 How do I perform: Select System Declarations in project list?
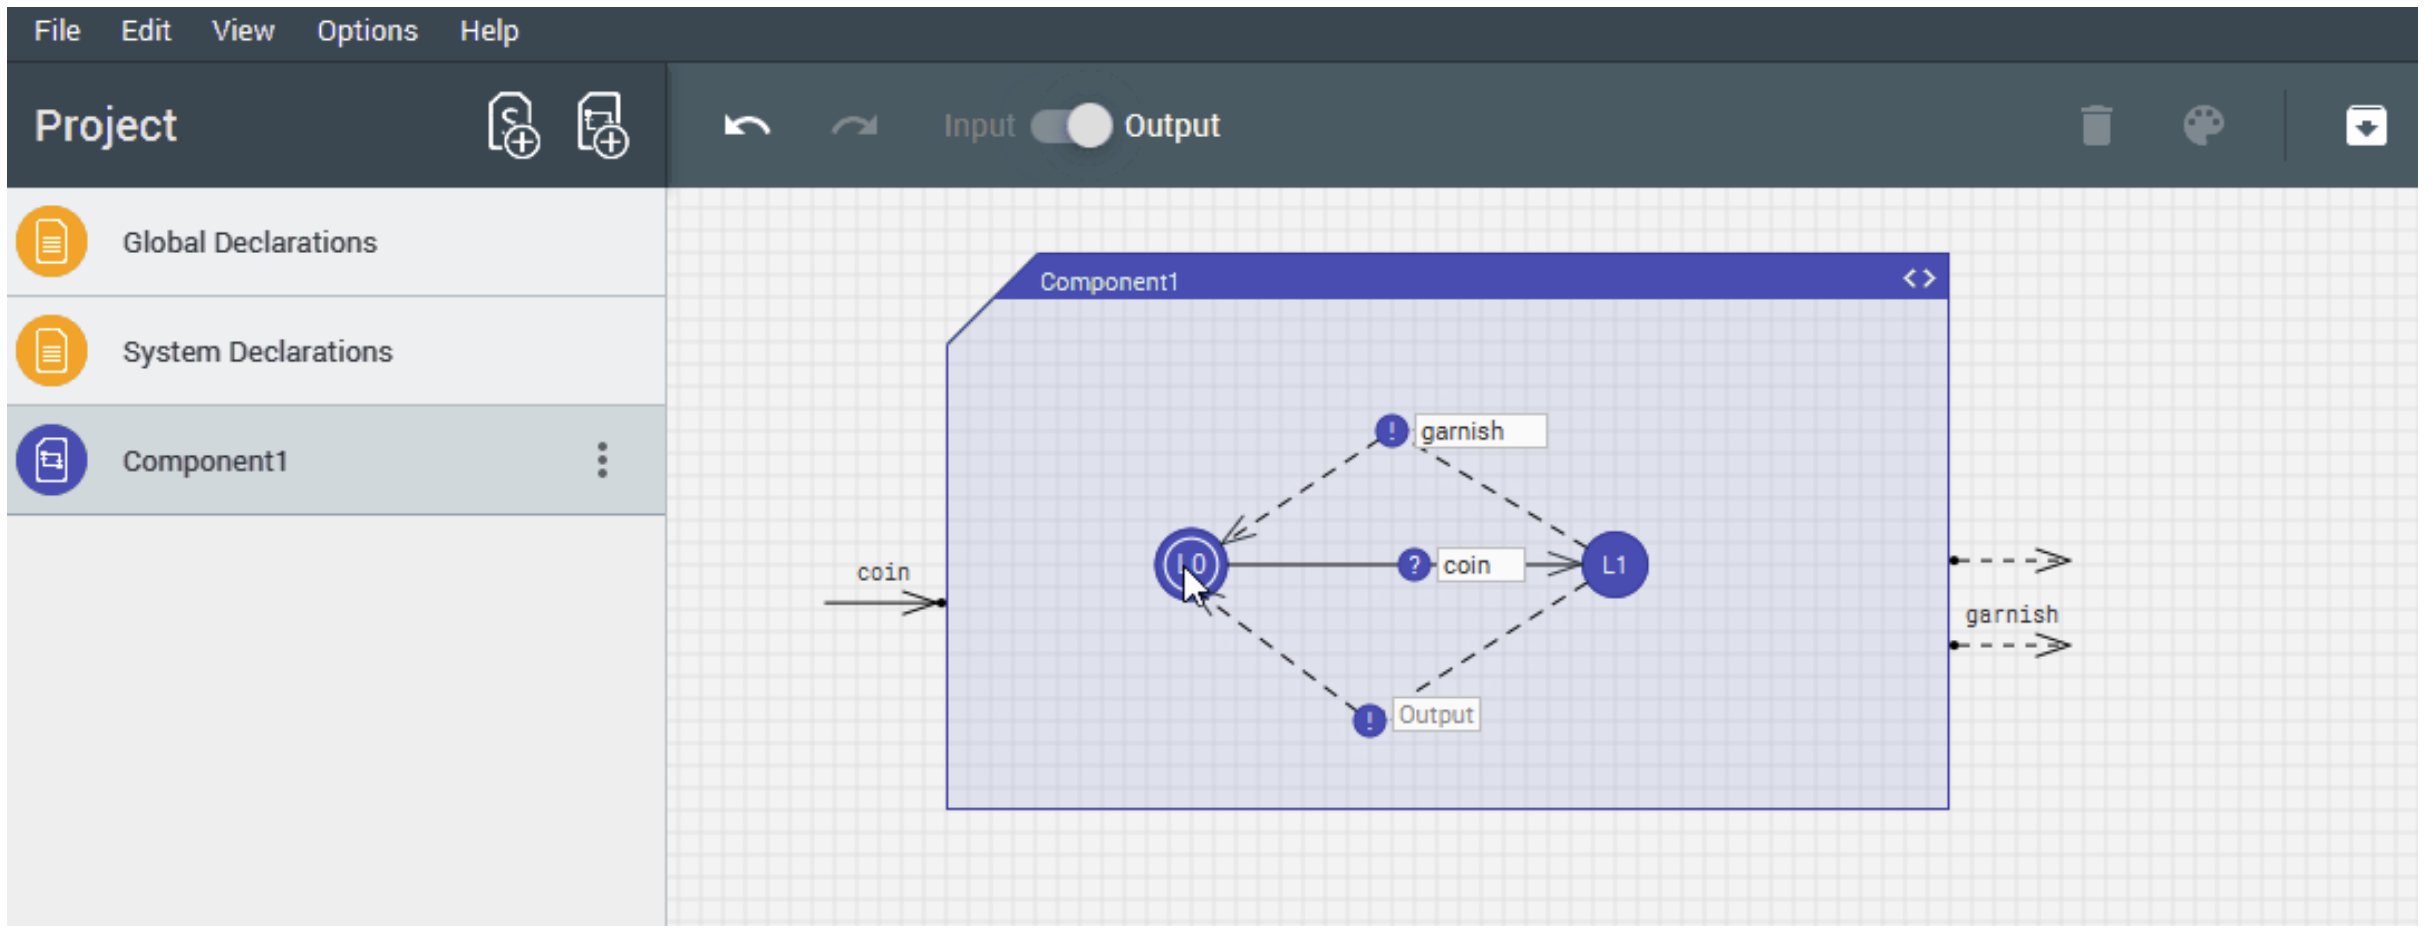(336, 351)
